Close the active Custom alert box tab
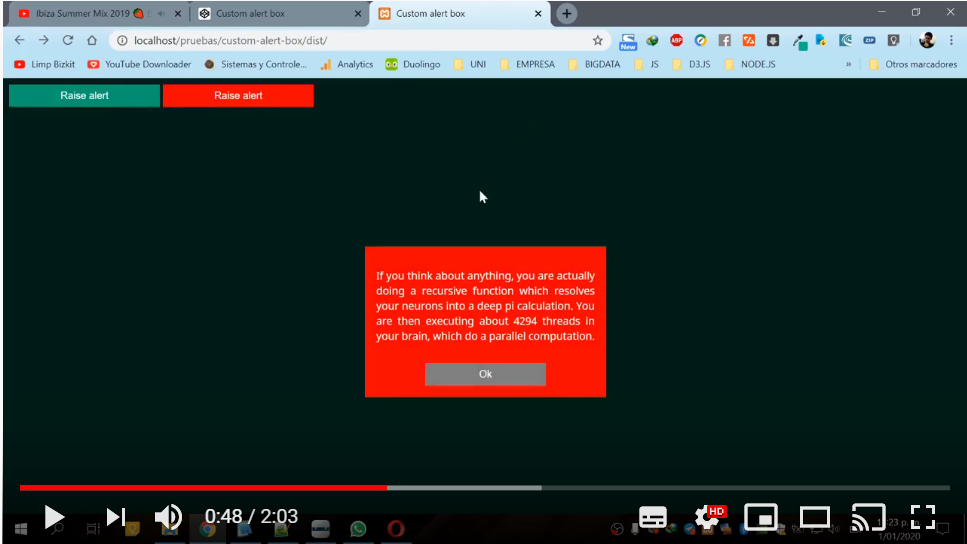The image size is (967, 544). point(538,14)
